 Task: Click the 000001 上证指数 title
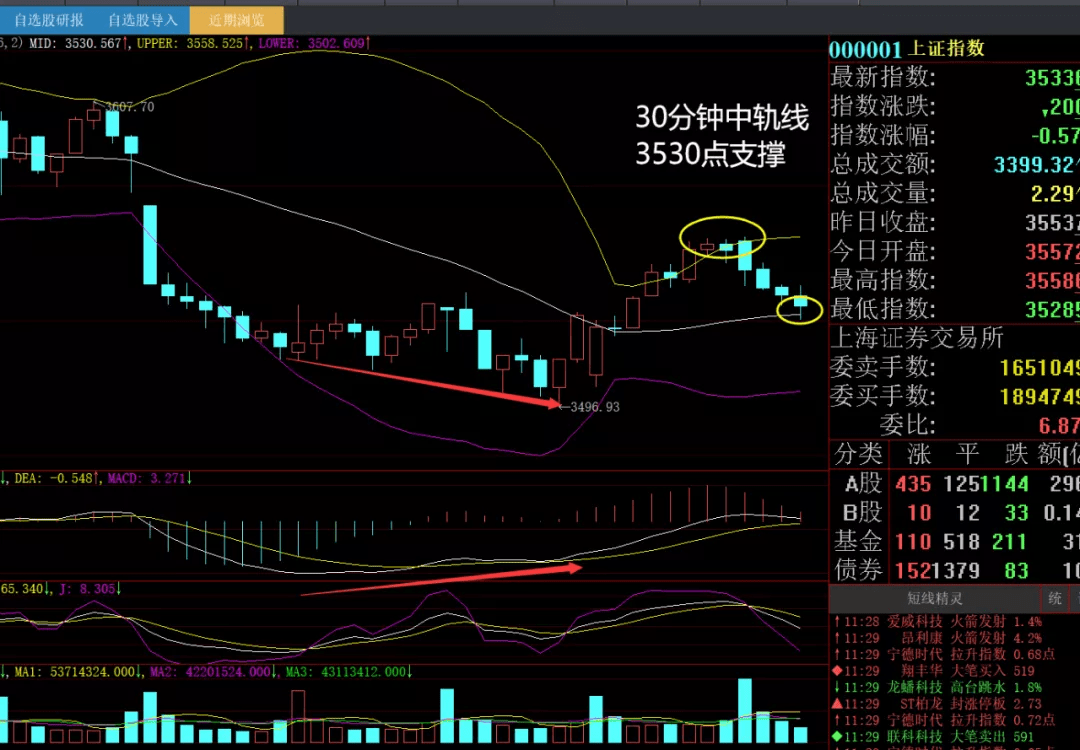(907, 49)
